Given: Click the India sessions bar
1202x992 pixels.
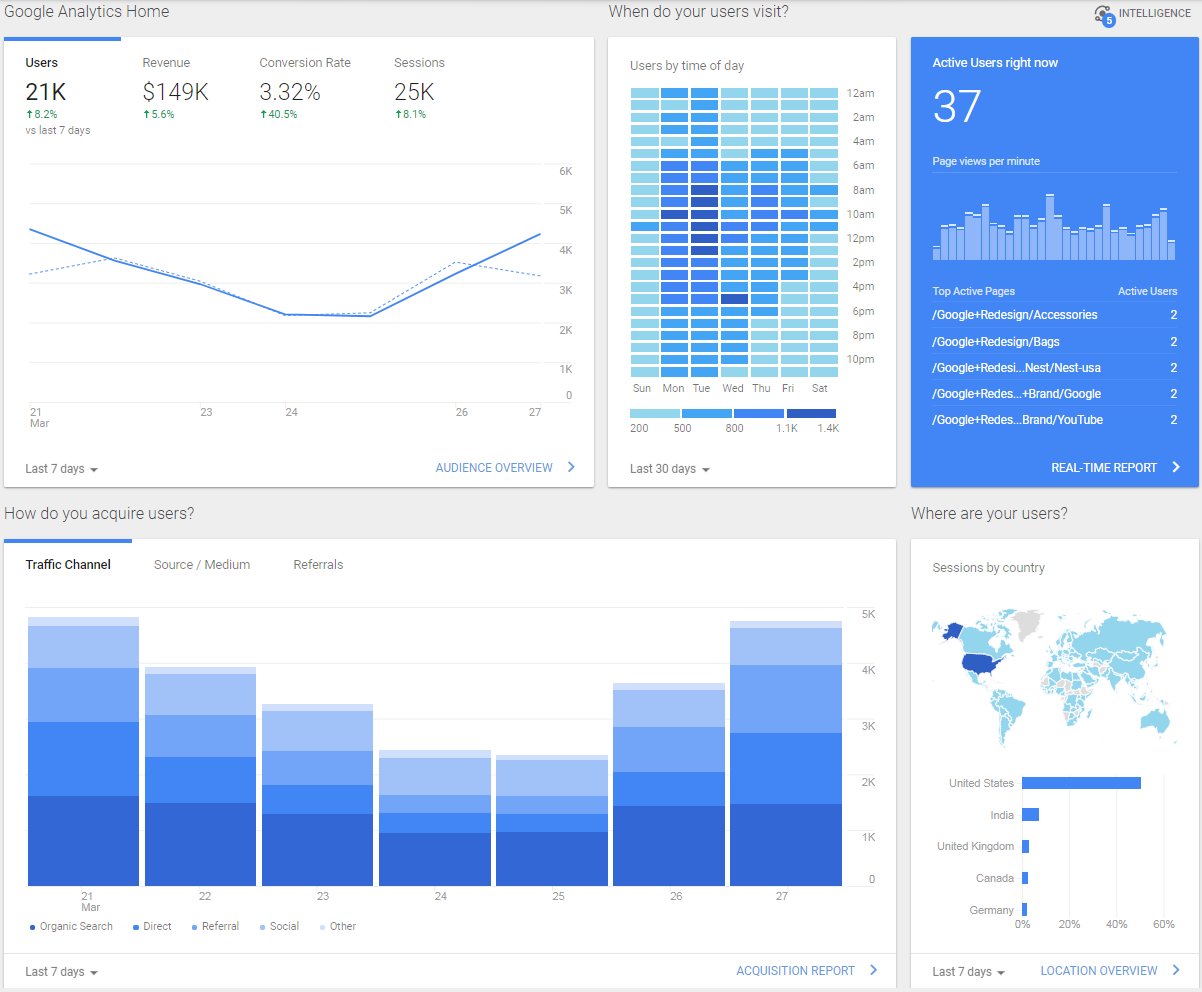Looking at the screenshot, I should coord(1030,815).
